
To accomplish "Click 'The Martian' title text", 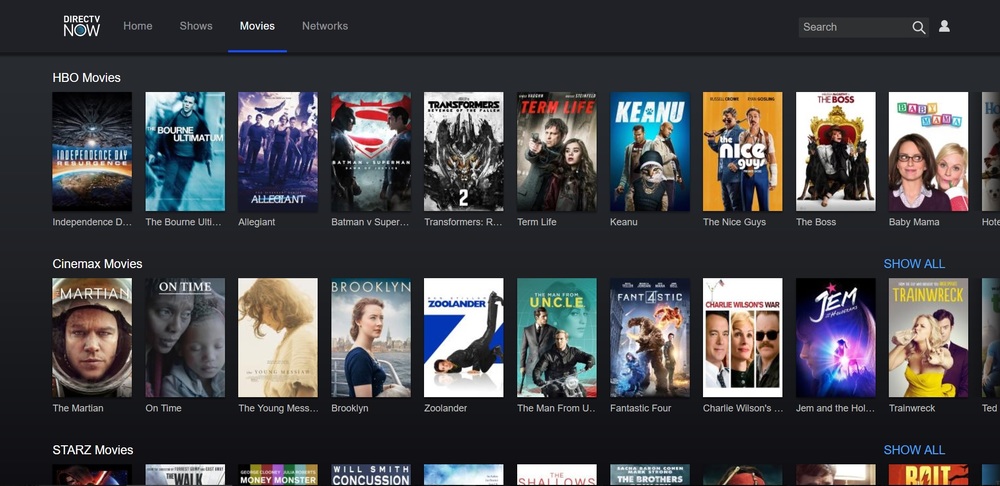I will [78, 408].
